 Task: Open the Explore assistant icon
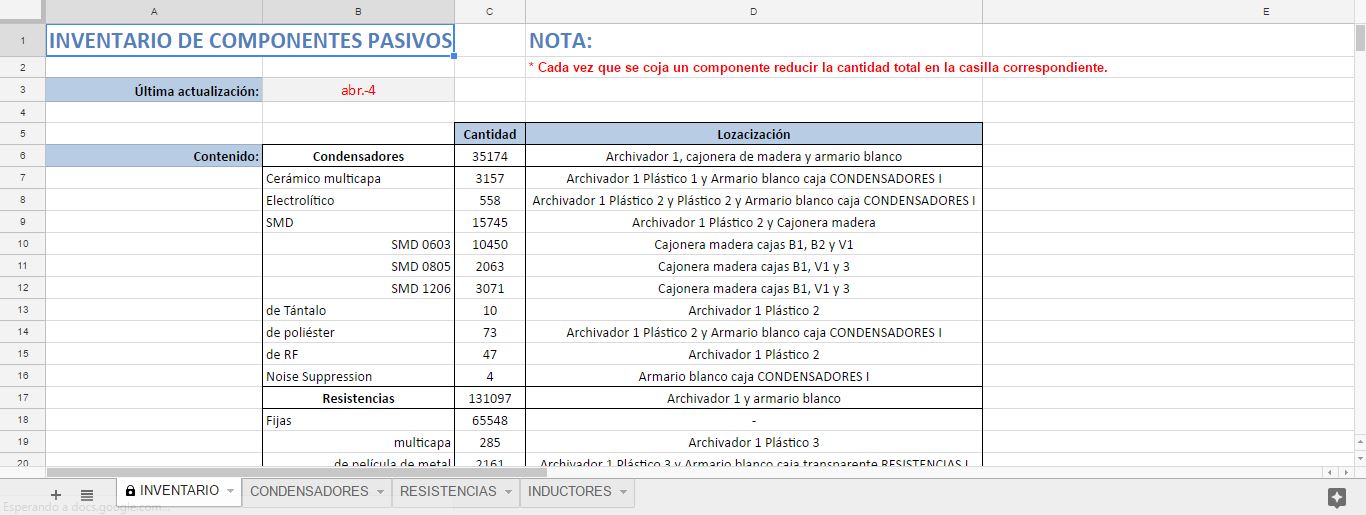click(x=1336, y=497)
